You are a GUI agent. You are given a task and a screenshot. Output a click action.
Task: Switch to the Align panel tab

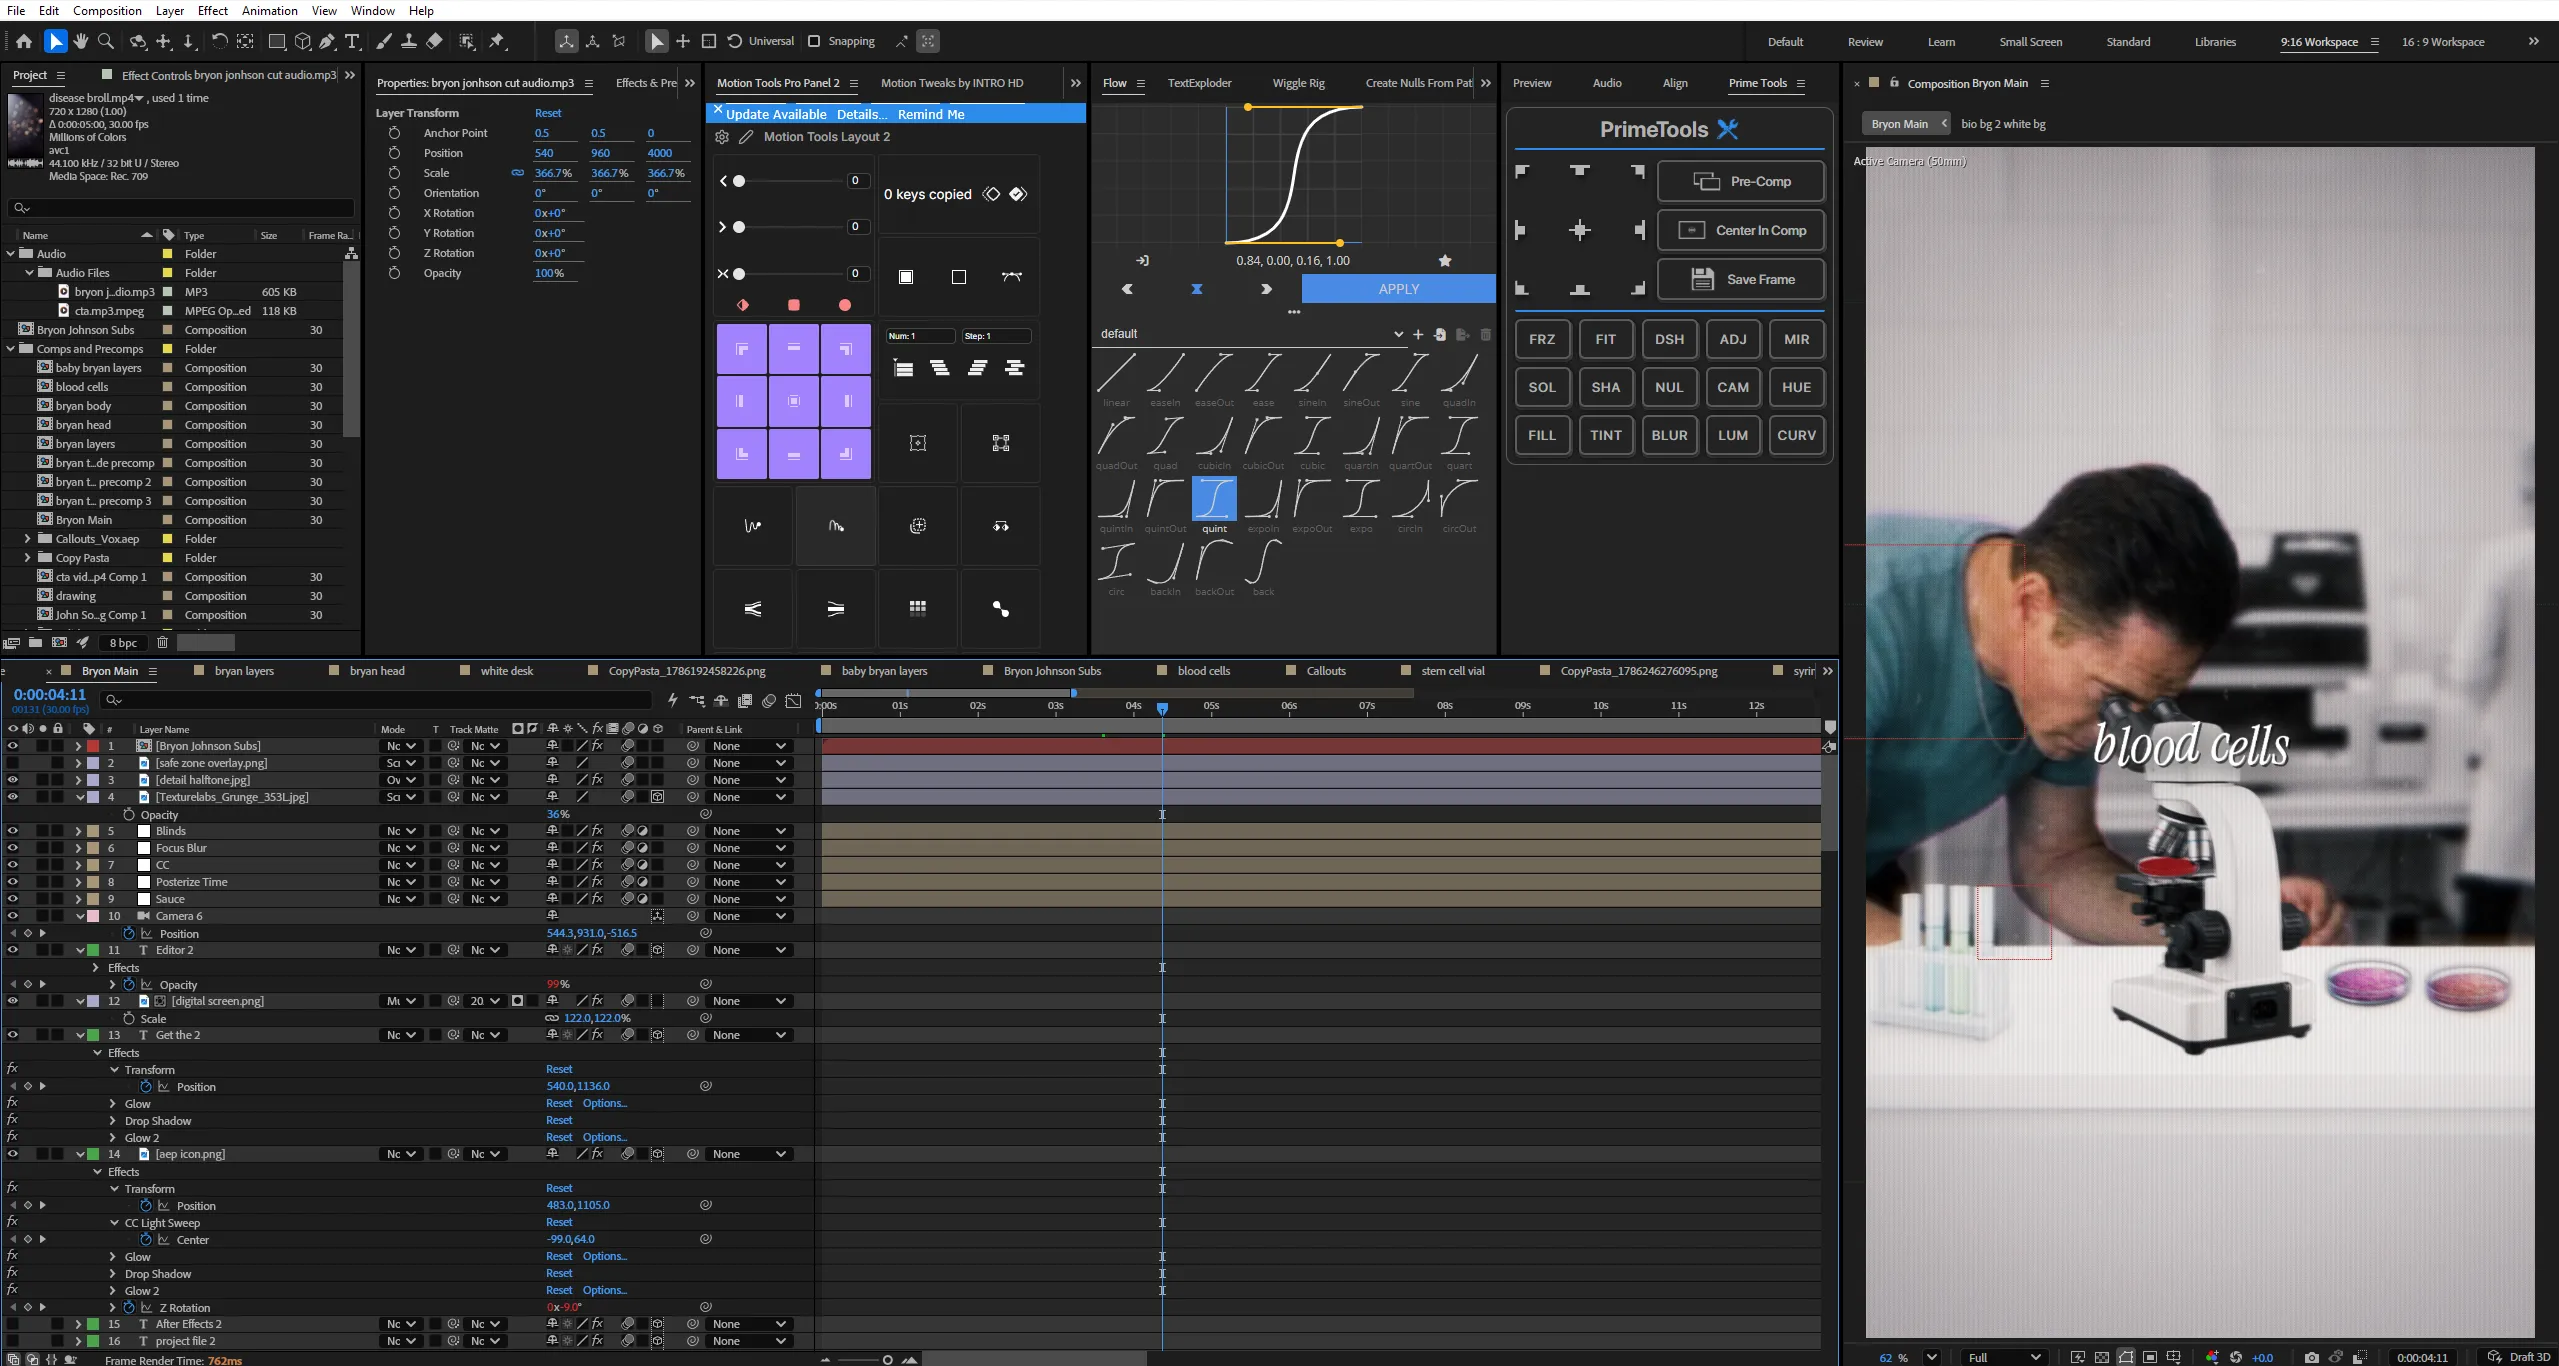1675,83
